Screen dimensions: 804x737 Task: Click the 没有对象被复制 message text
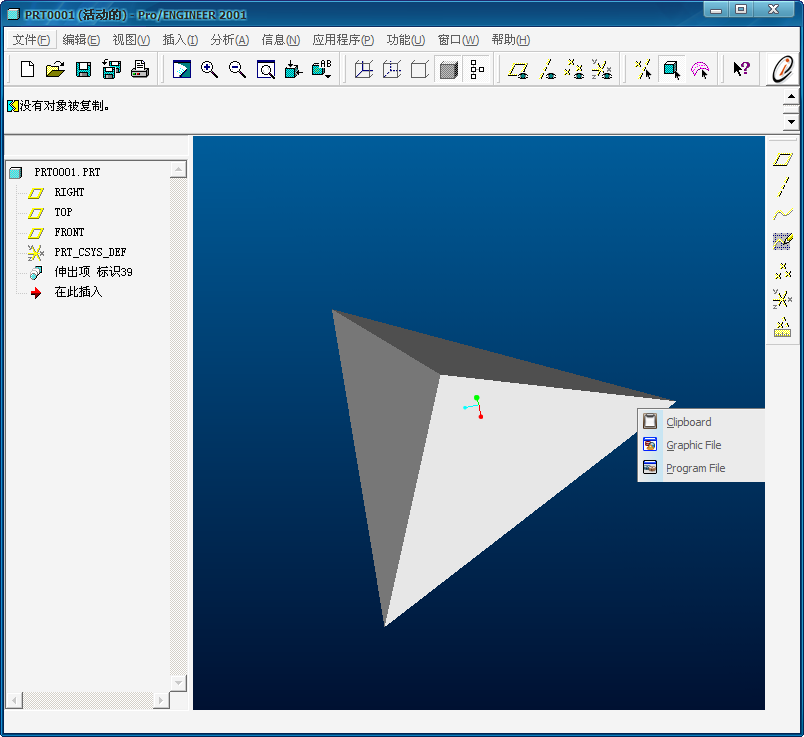64,106
